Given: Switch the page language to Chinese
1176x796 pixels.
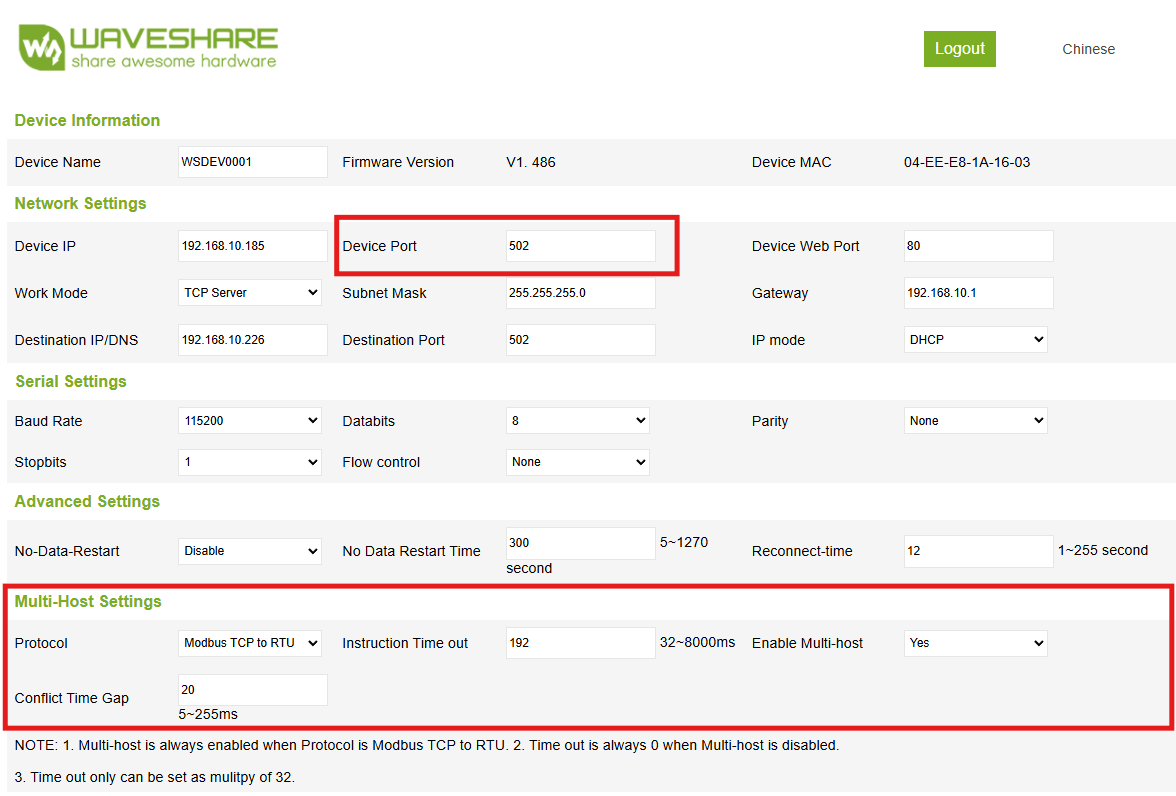Looking at the screenshot, I should pyautogui.click(x=1088, y=48).
